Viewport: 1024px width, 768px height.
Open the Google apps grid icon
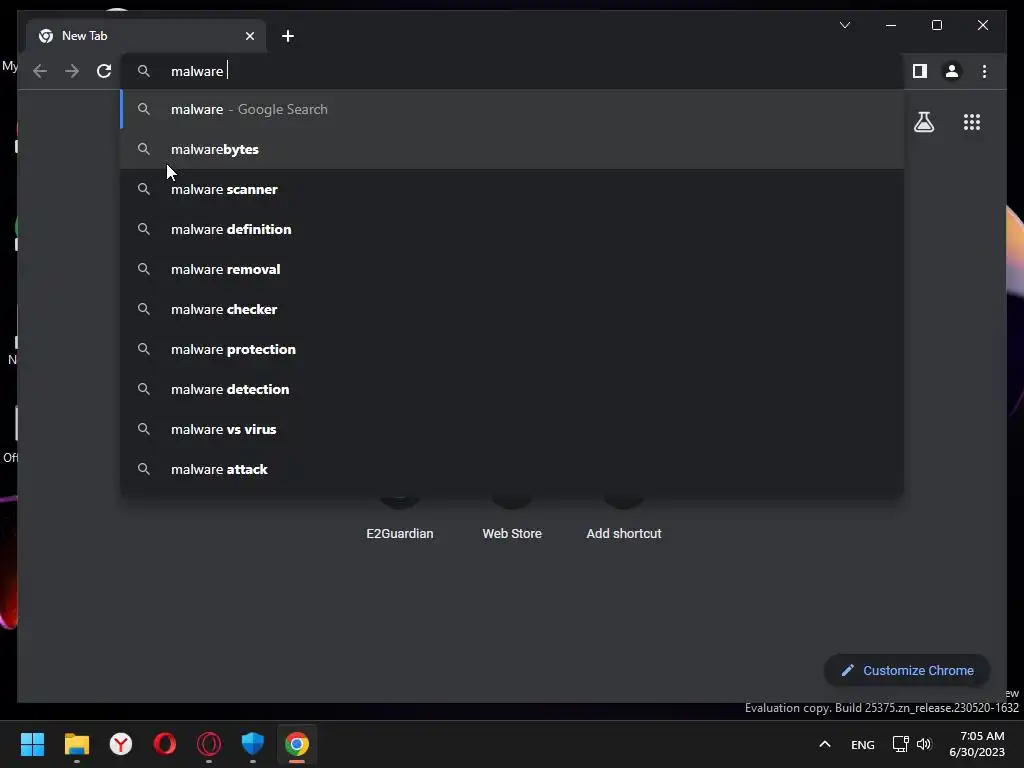[972, 122]
